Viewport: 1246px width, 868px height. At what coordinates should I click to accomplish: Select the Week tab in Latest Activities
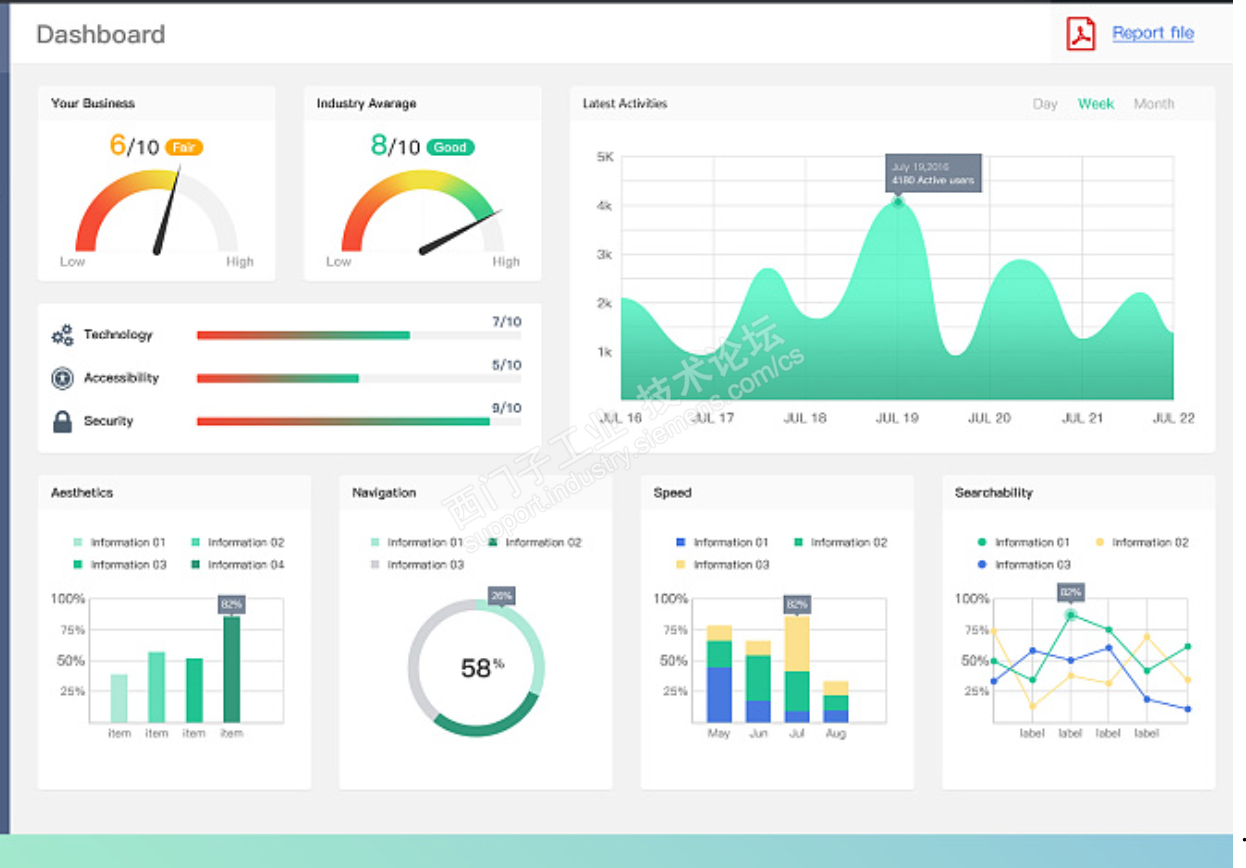tap(1096, 104)
